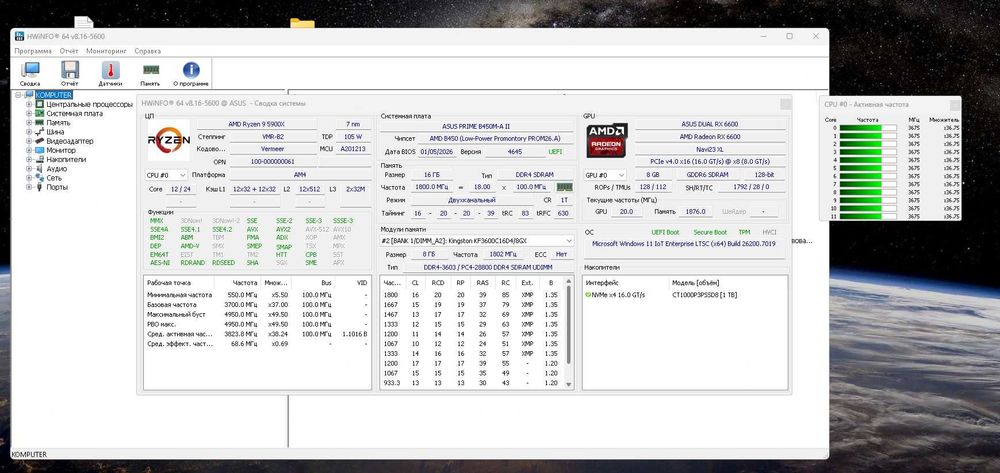Click the AVX2 feature flag
Image resolution: width=1000 pixels, height=473 pixels.
click(283, 229)
